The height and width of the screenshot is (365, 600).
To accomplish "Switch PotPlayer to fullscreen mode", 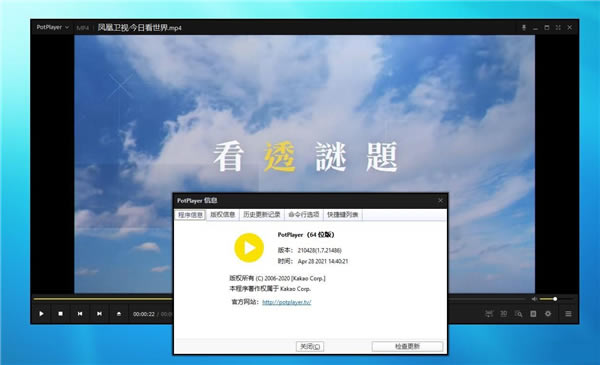I will tap(558, 28).
